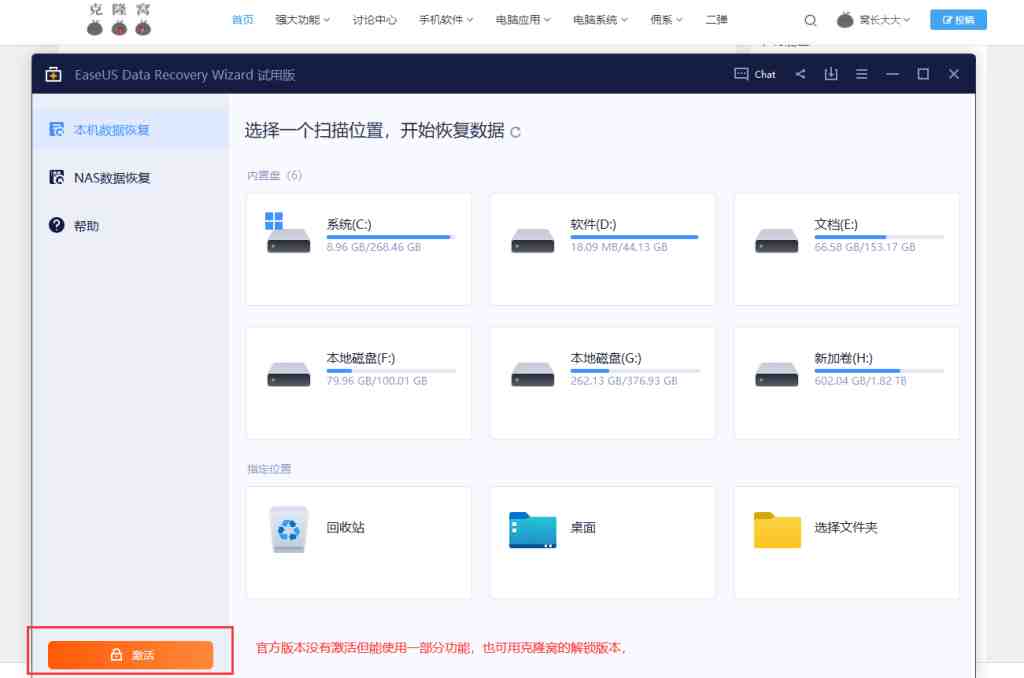The width and height of the screenshot is (1024, 678).
Task: Open the Chat panel in the title bar
Action: click(755, 74)
